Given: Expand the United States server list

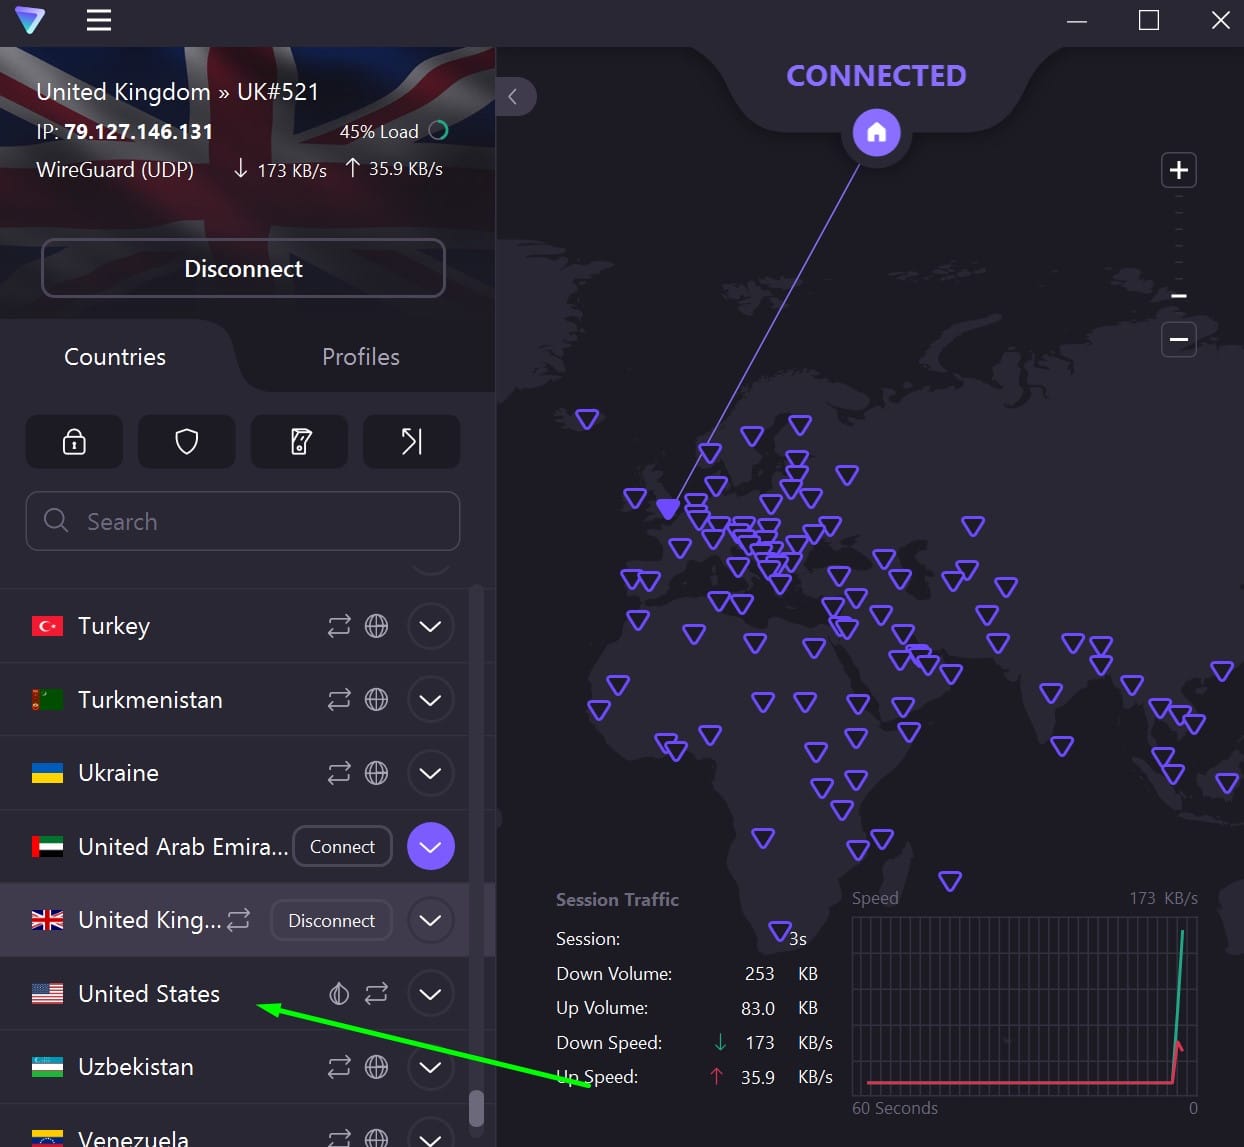Looking at the screenshot, I should (431, 994).
